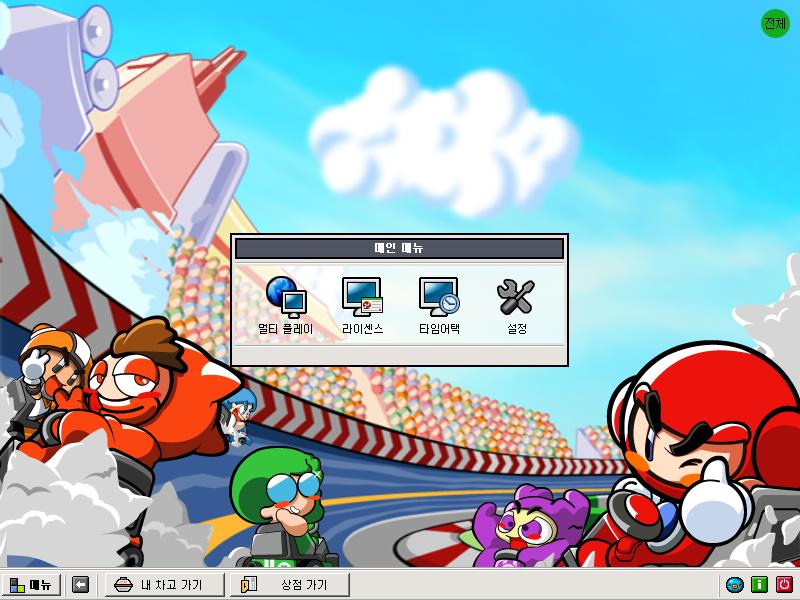Viewport: 800px width, 600px height.
Task: Click the 타임어택 text label
Action: 438,328
